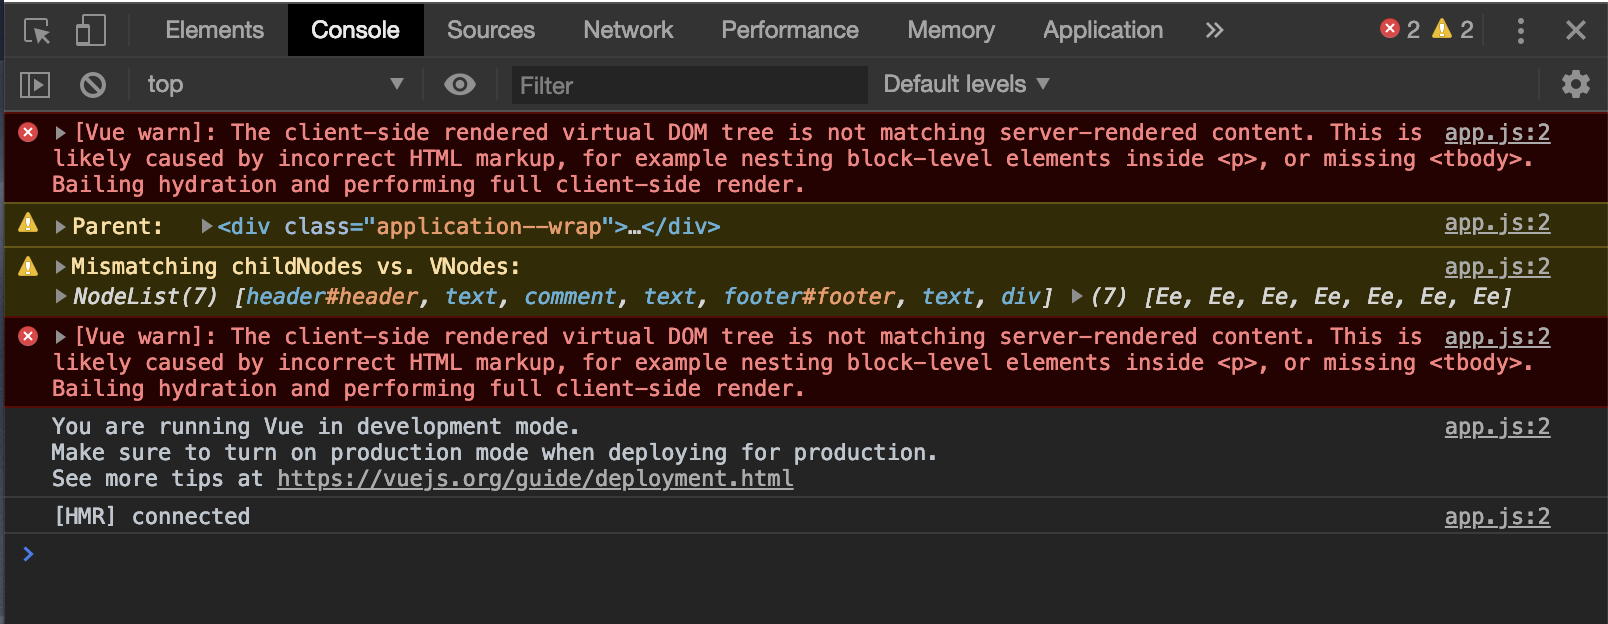The width and height of the screenshot is (1608, 624).
Task: Open the top context dropdown
Action: [x=275, y=85]
